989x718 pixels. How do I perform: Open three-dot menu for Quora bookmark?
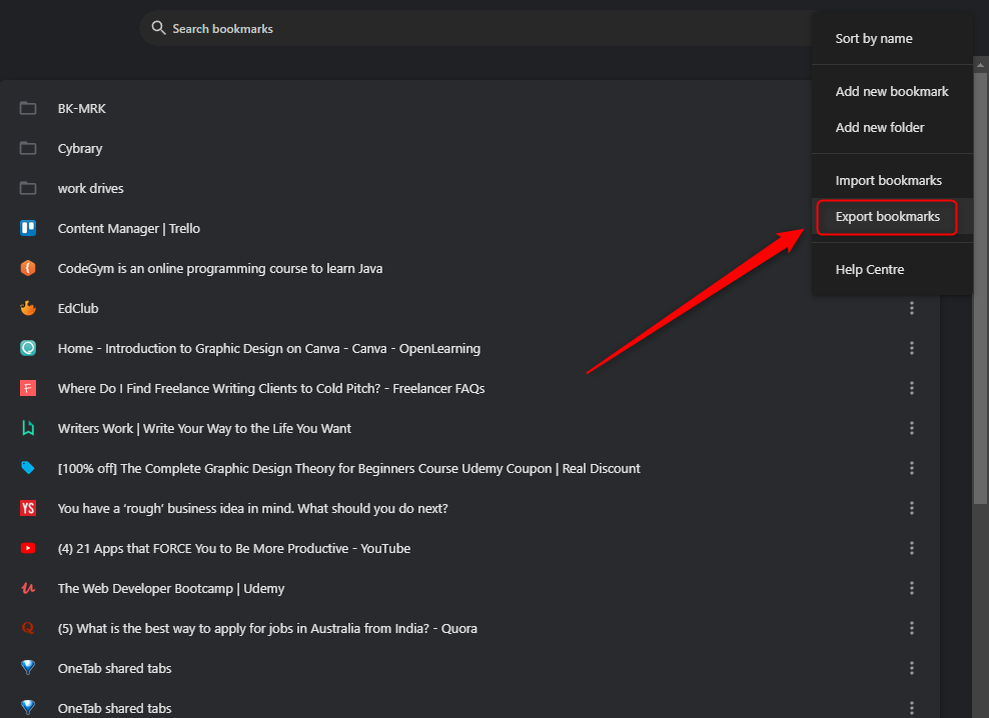point(911,628)
